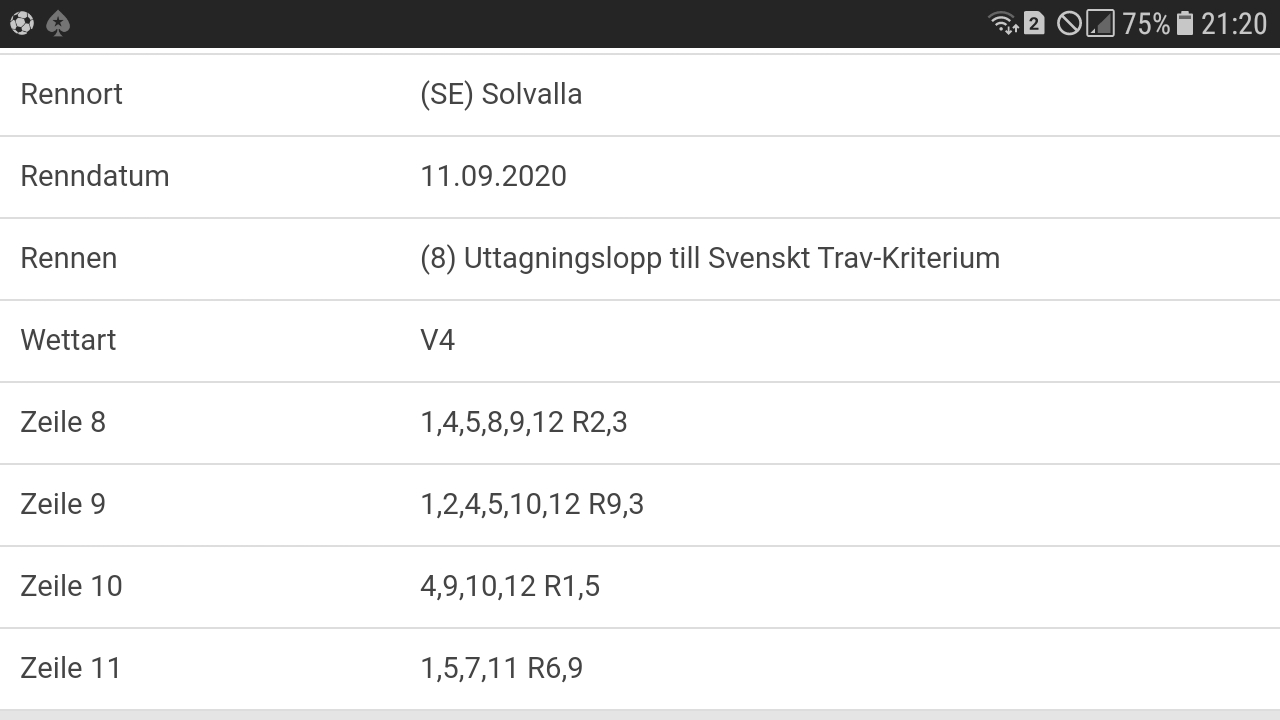The image size is (1280, 720).
Task: Tap the 21:20 clock in status bar
Action: [1234, 23]
